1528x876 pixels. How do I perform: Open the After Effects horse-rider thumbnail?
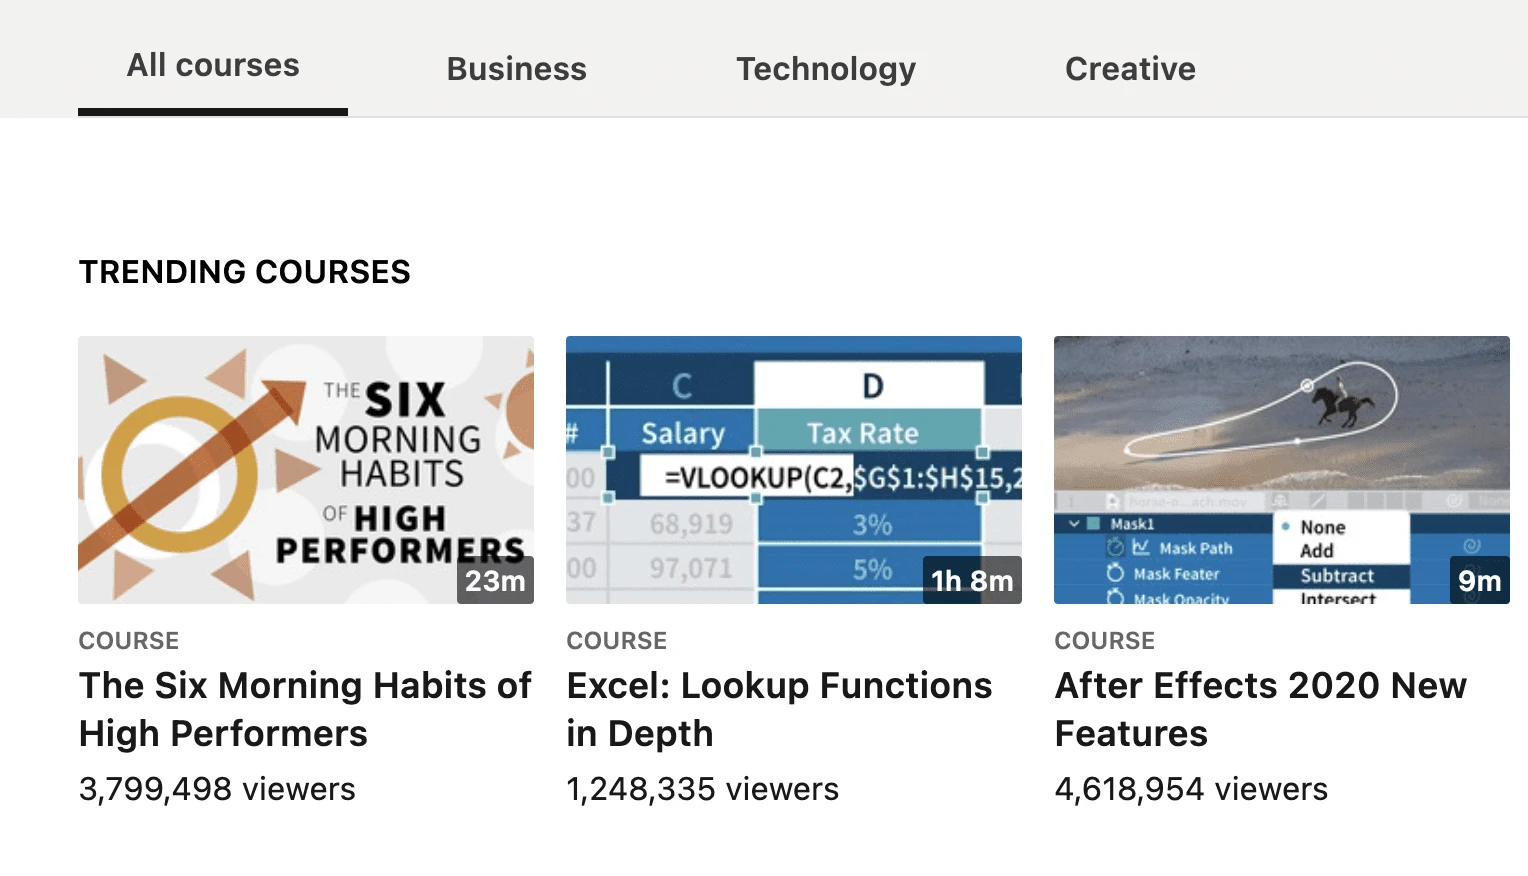1282,470
